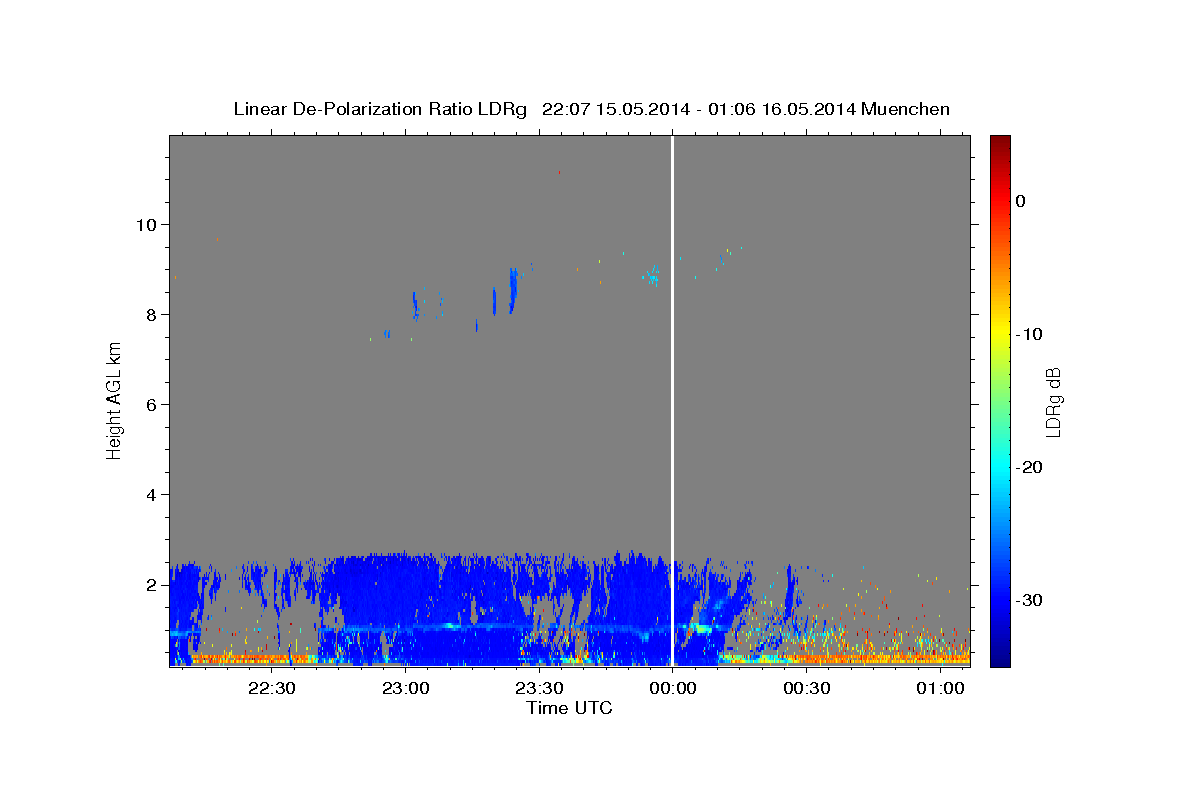Click the colorbar value -20
The height and width of the screenshot is (800, 1200).
click(x=1029, y=467)
